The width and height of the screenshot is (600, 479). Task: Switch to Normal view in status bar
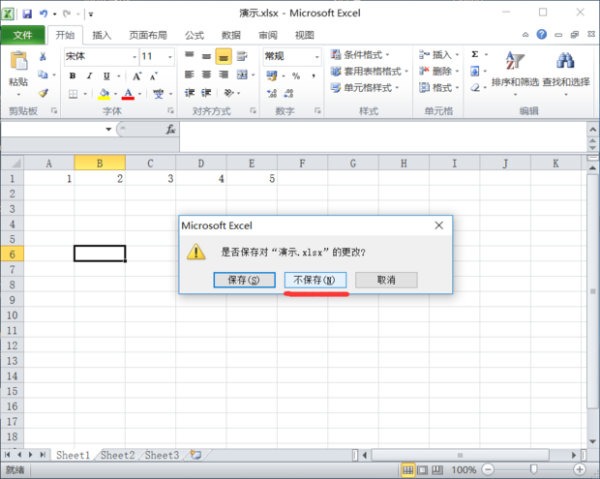(408, 469)
